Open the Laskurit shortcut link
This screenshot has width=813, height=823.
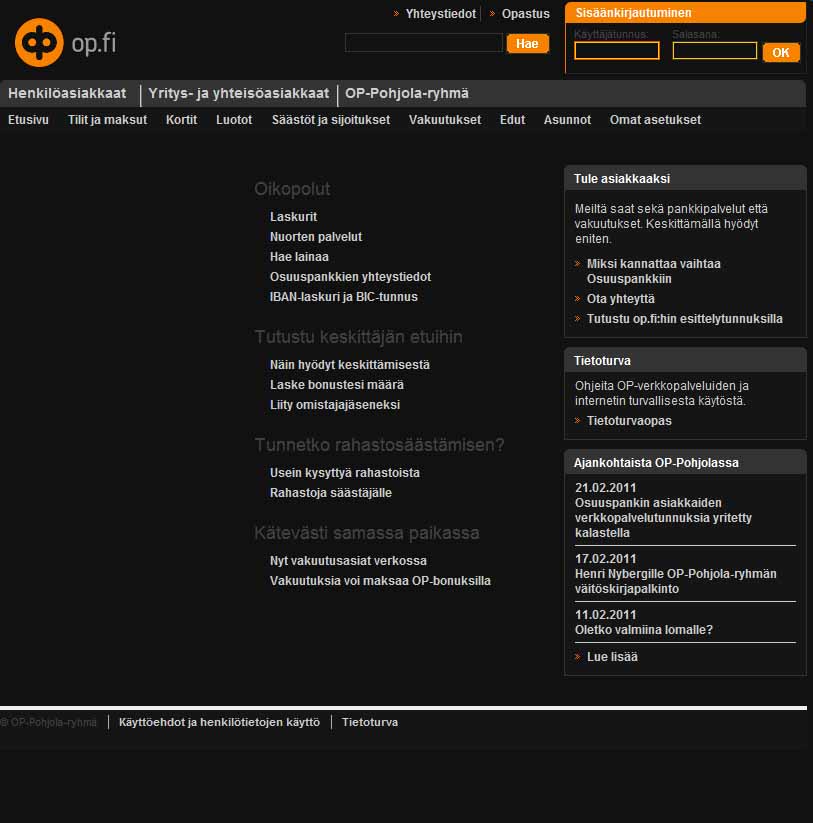[x=293, y=217]
